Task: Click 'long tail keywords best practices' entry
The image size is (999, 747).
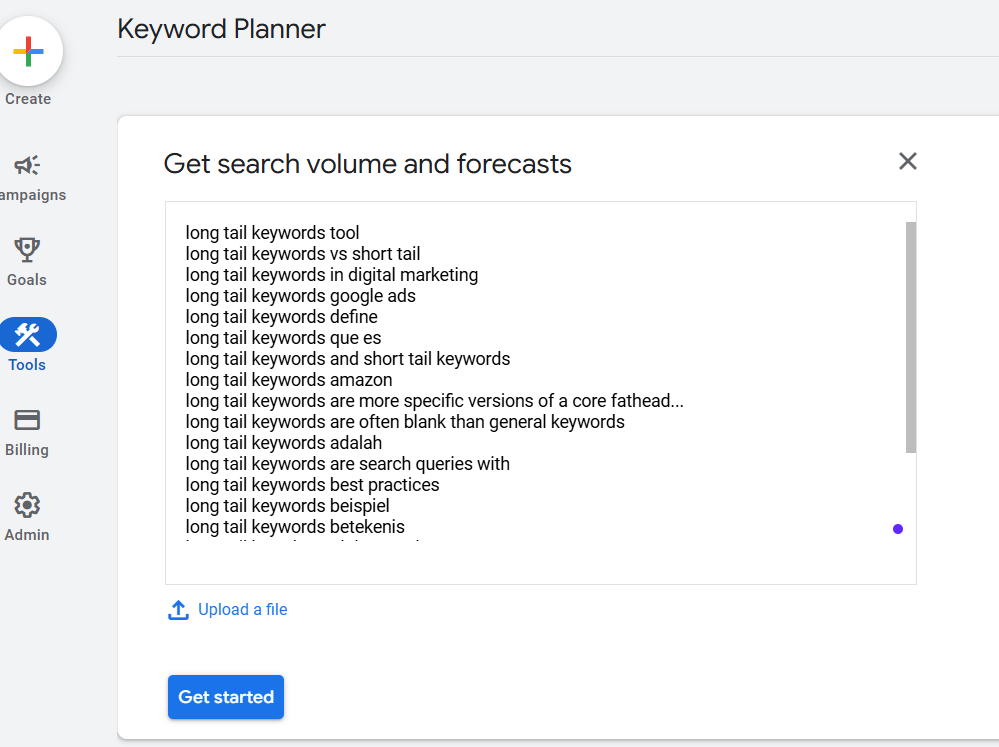Action: click(x=312, y=485)
